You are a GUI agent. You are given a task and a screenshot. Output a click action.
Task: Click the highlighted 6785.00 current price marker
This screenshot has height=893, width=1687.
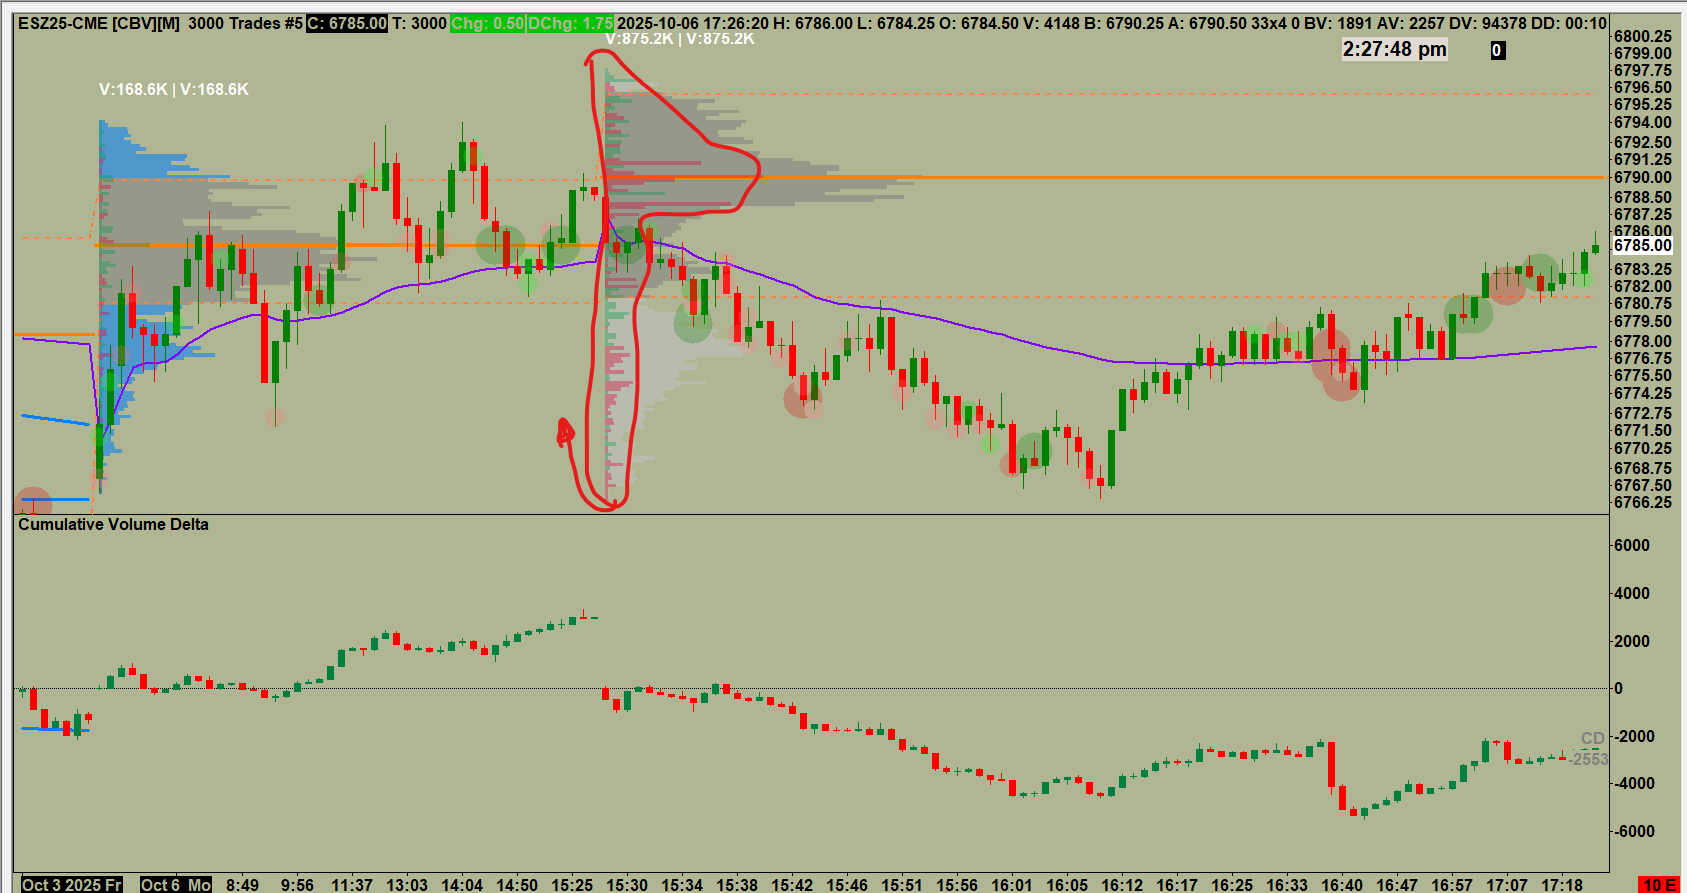pos(1642,245)
